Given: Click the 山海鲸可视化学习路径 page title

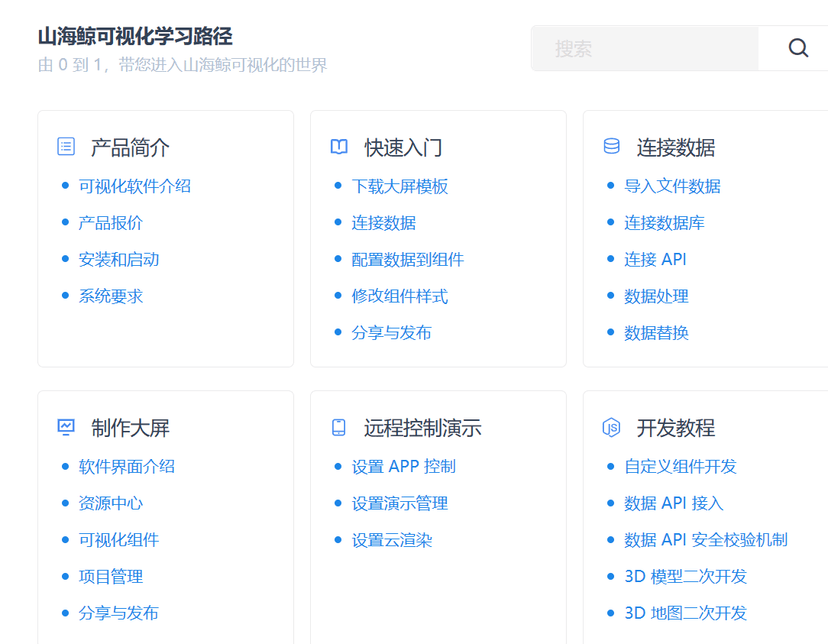Looking at the screenshot, I should (135, 36).
